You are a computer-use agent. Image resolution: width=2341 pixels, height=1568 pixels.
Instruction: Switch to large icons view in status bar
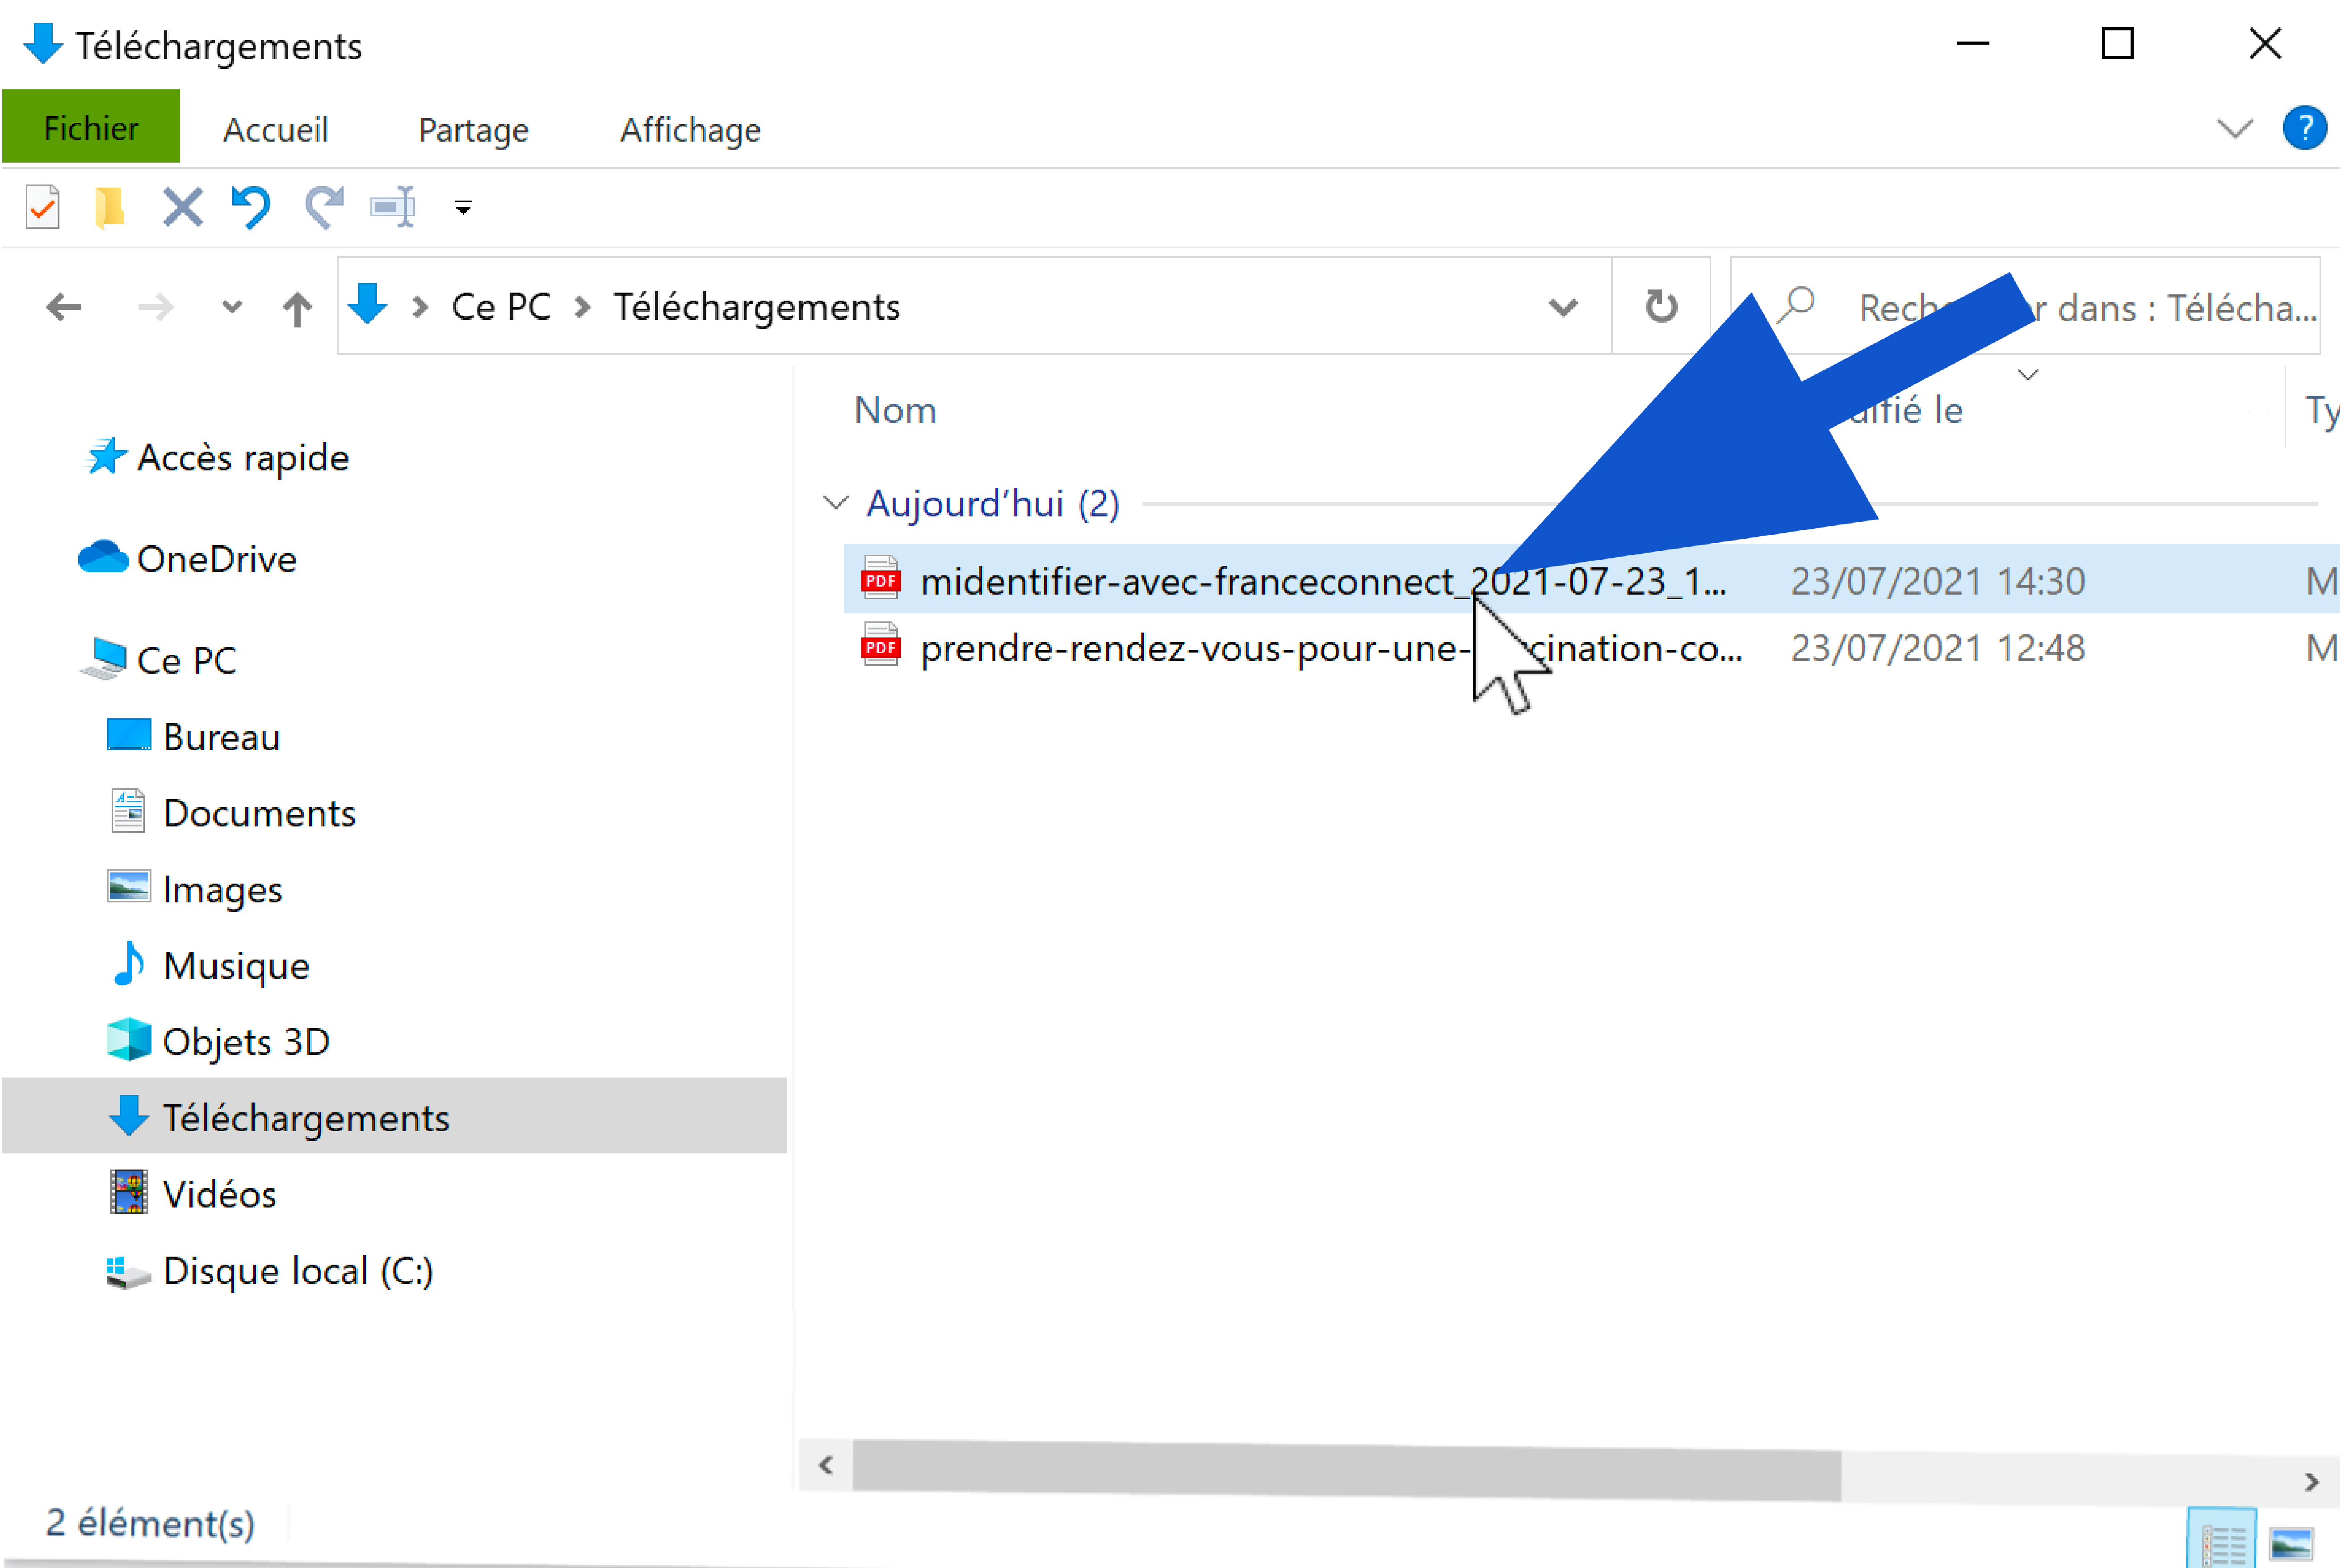pos(2291,1543)
